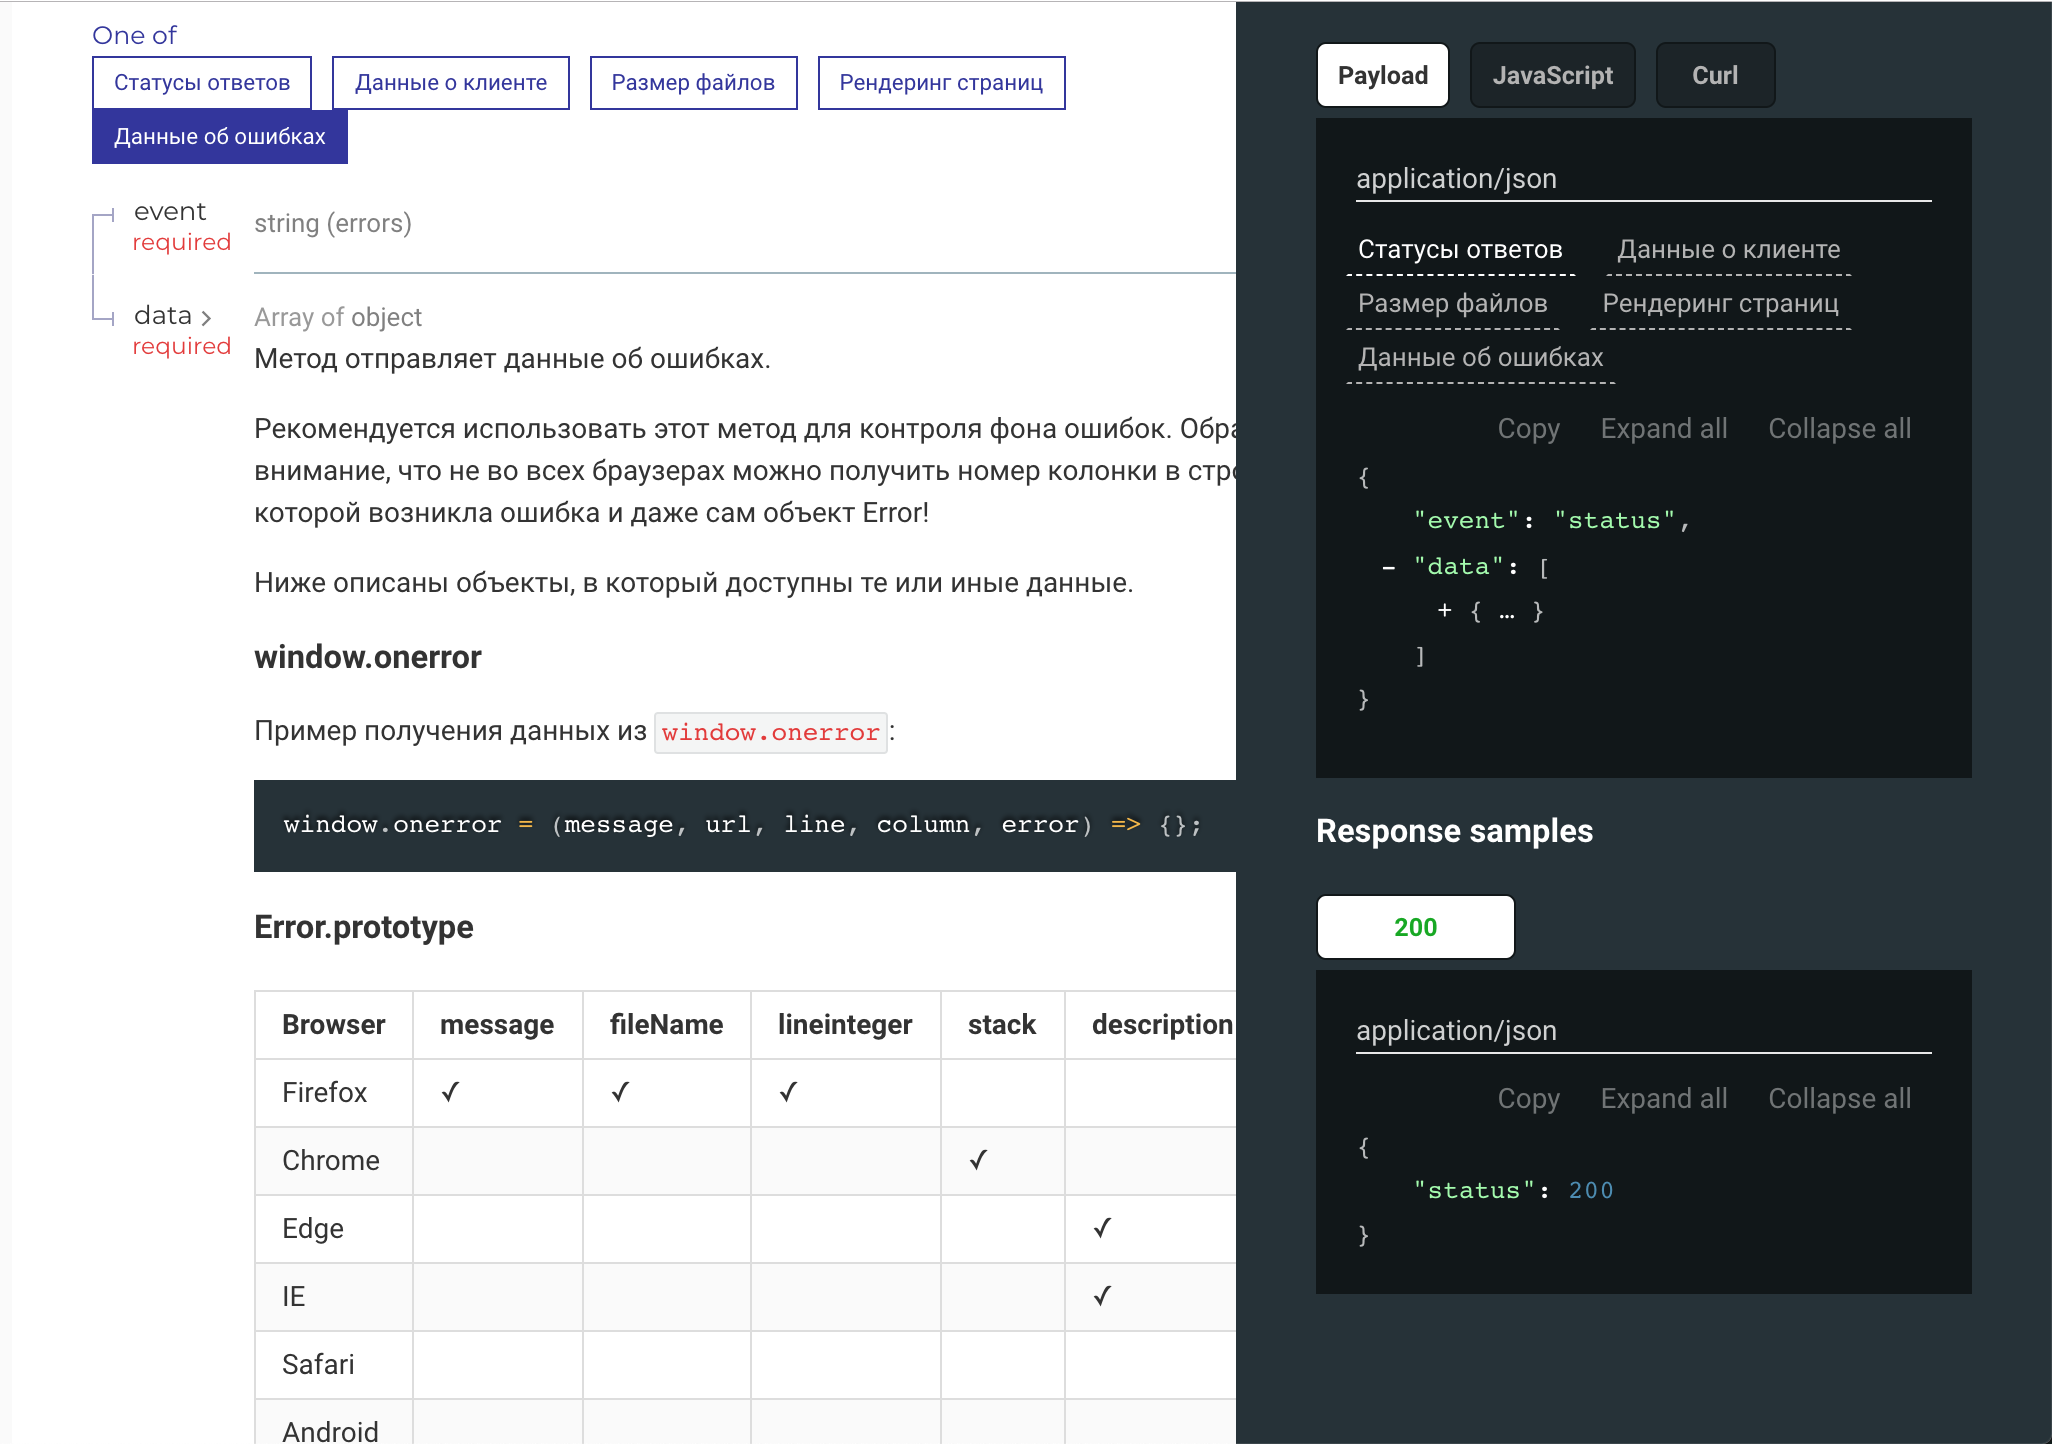Collapse the "data" array with minus toggle

(x=1389, y=568)
